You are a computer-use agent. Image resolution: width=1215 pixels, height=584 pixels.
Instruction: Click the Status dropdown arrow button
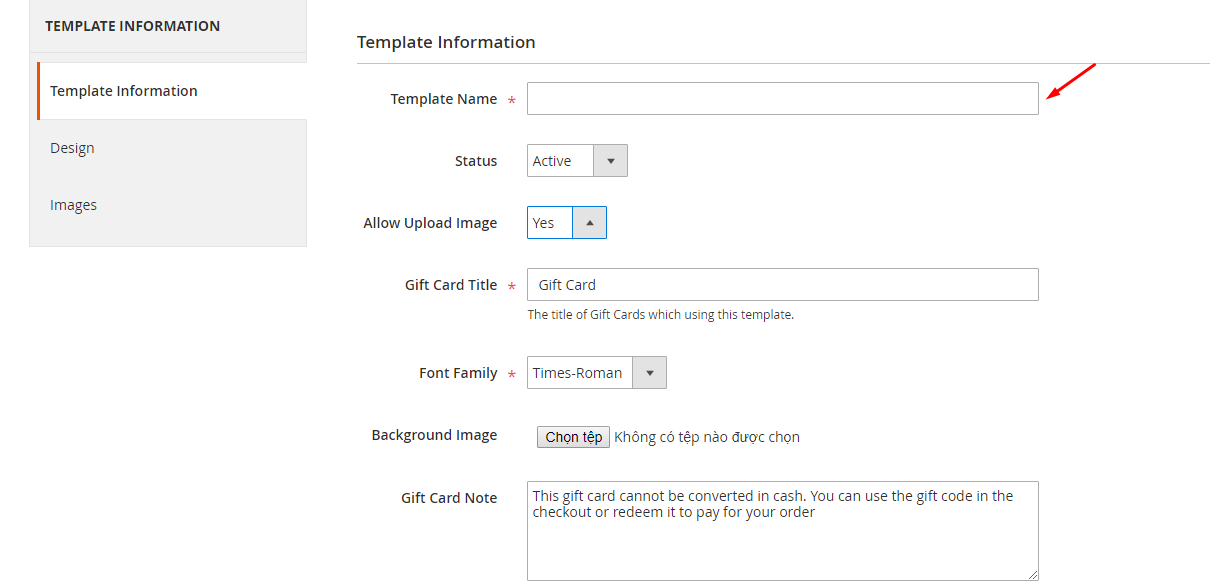click(x=610, y=161)
